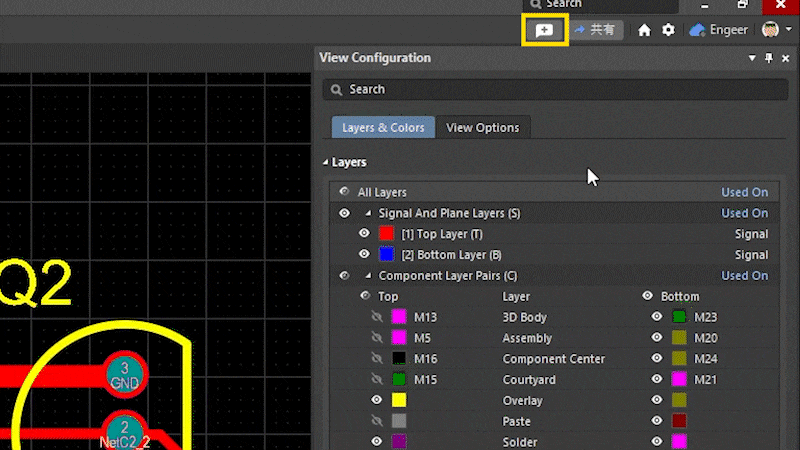Click the M20 olive color swatch

(679, 338)
